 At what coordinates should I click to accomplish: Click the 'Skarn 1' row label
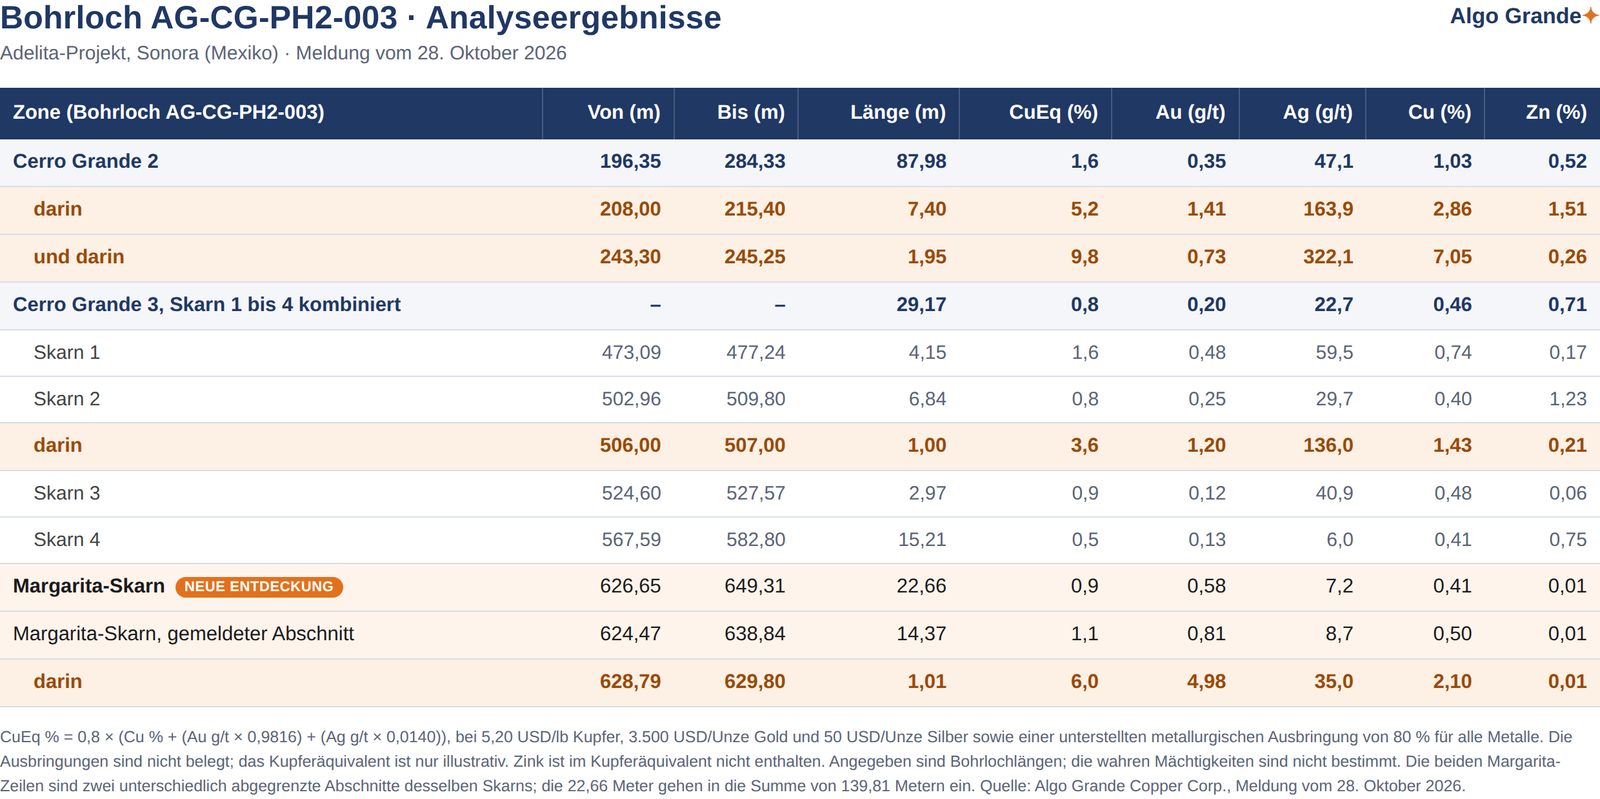pyautogui.click(x=67, y=352)
